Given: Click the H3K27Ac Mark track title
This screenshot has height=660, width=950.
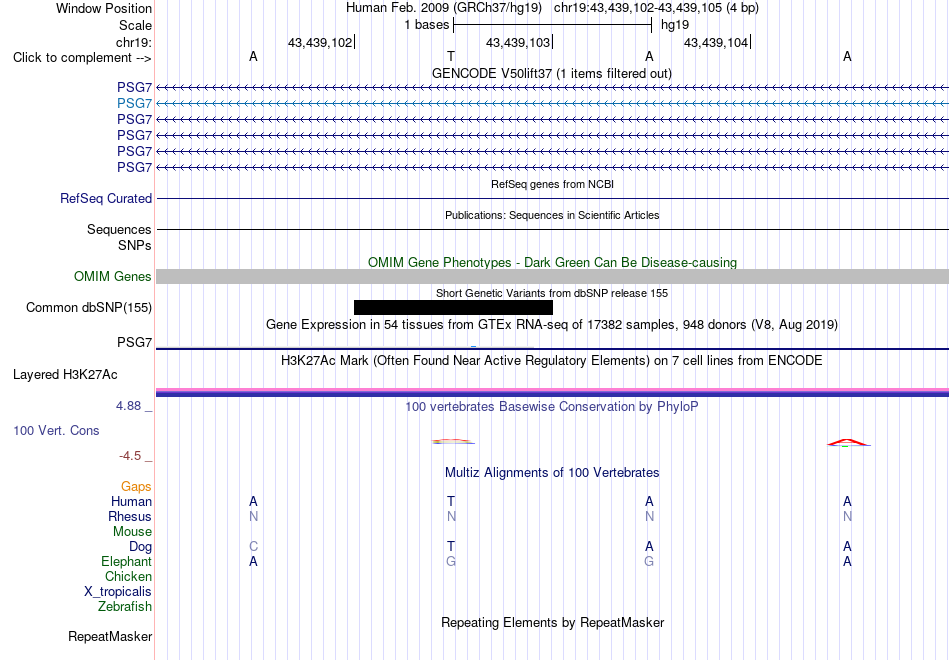Looking at the screenshot, I should click(552, 361).
